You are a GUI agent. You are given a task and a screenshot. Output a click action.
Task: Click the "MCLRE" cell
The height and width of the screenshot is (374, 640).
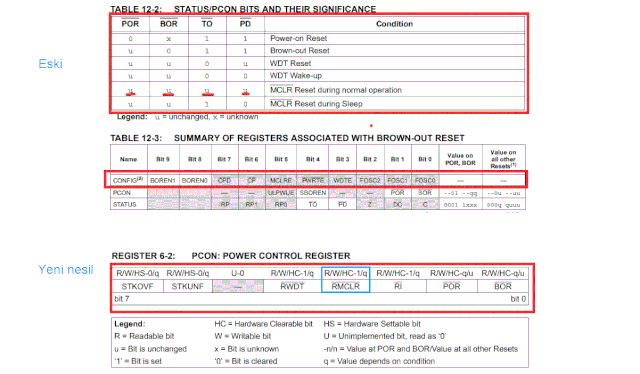click(281, 180)
